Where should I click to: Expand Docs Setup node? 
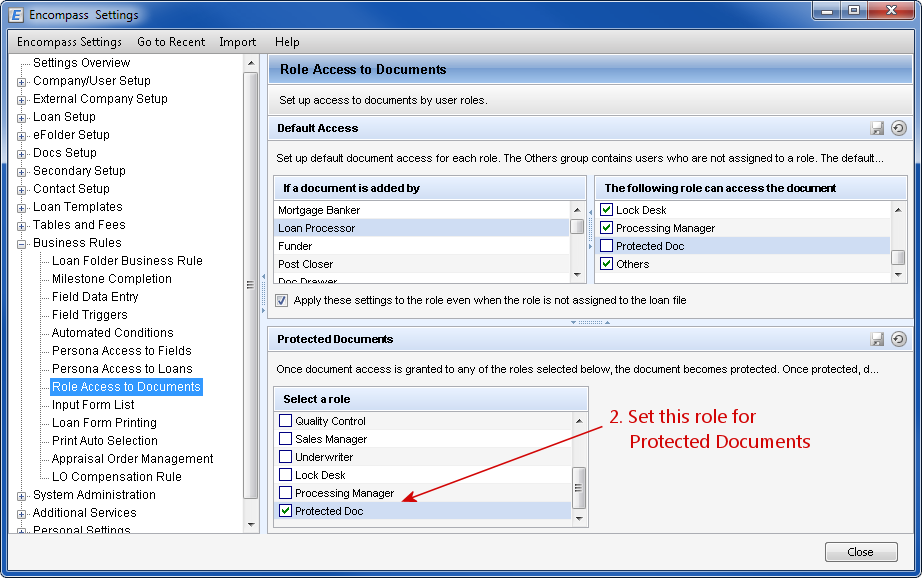[x=21, y=155]
